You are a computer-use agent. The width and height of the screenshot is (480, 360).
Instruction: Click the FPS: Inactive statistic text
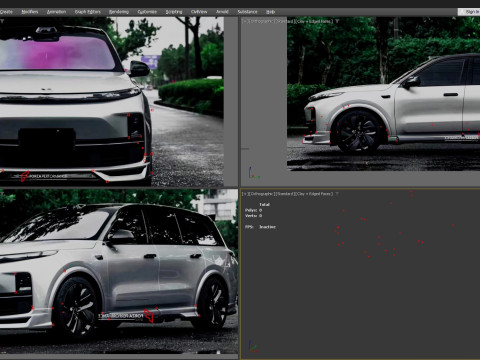[260, 227]
